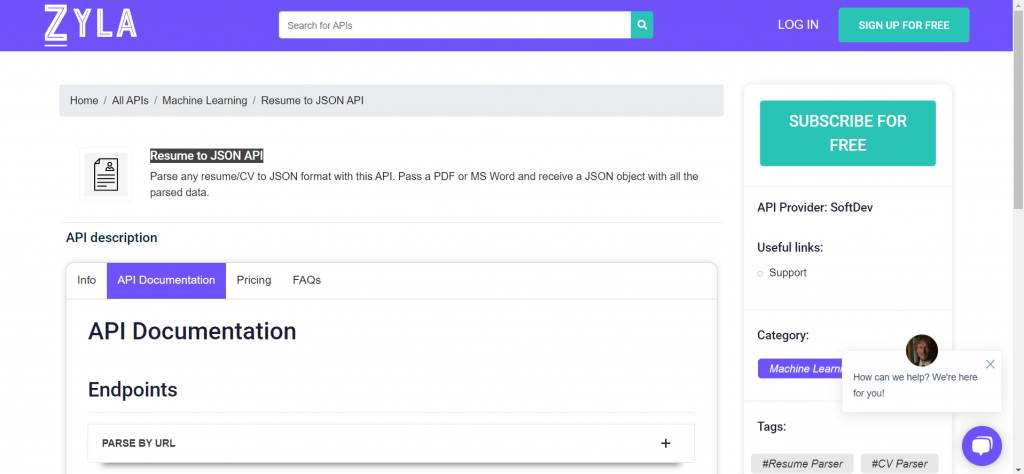This screenshot has width=1024, height=474.
Task: Open the FAQs tab
Action: coord(306,281)
